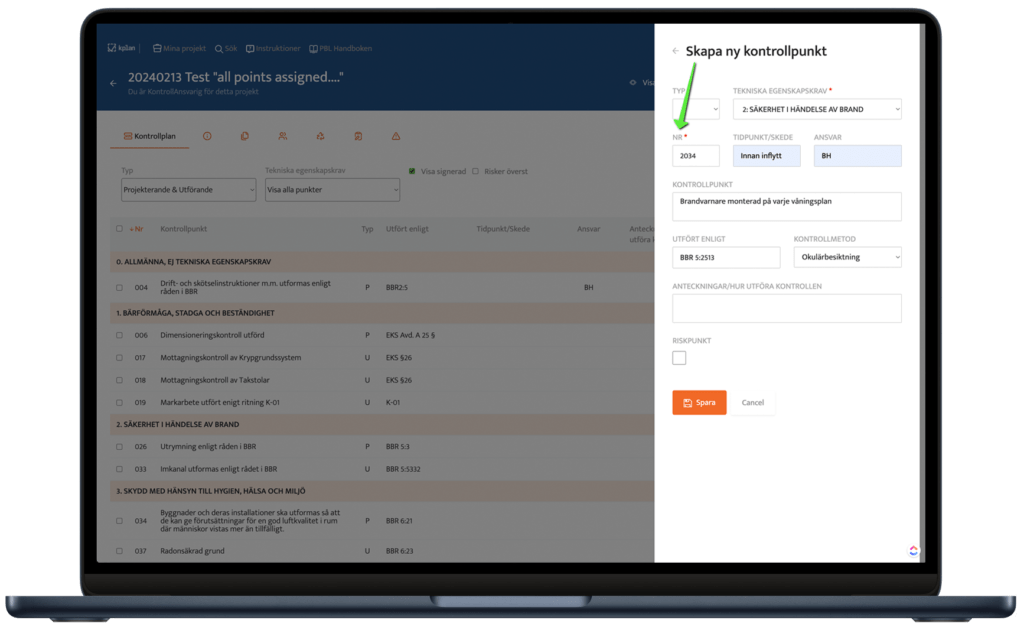Viewport: 1024px width, 630px height.
Task: Open the warning triangle tab icon
Action: (x=396, y=136)
